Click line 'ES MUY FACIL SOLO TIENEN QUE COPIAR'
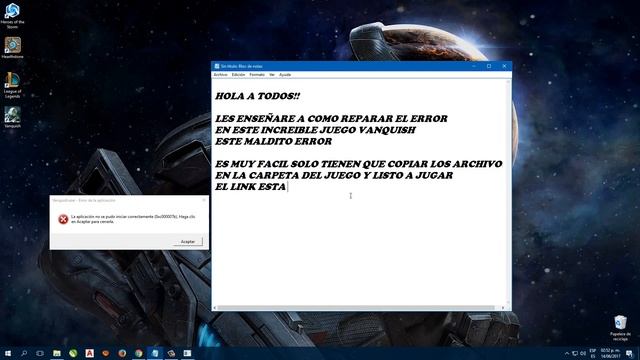The height and width of the screenshot is (360, 640). (358, 164)
